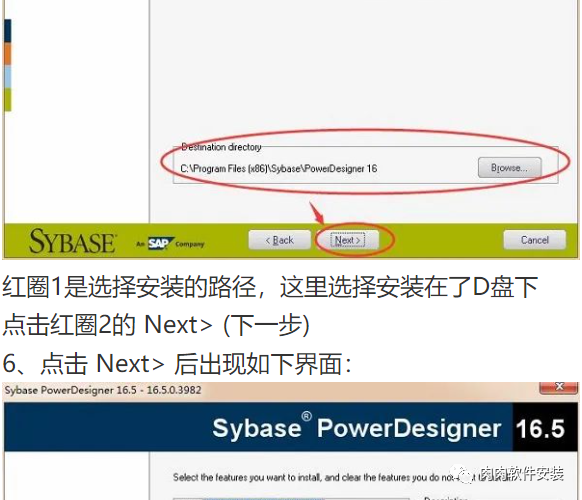
Task: Click title 'Sybase PowerDesigner 16.5 - 16.5.0.3982'
Action: tap(103, 390)
